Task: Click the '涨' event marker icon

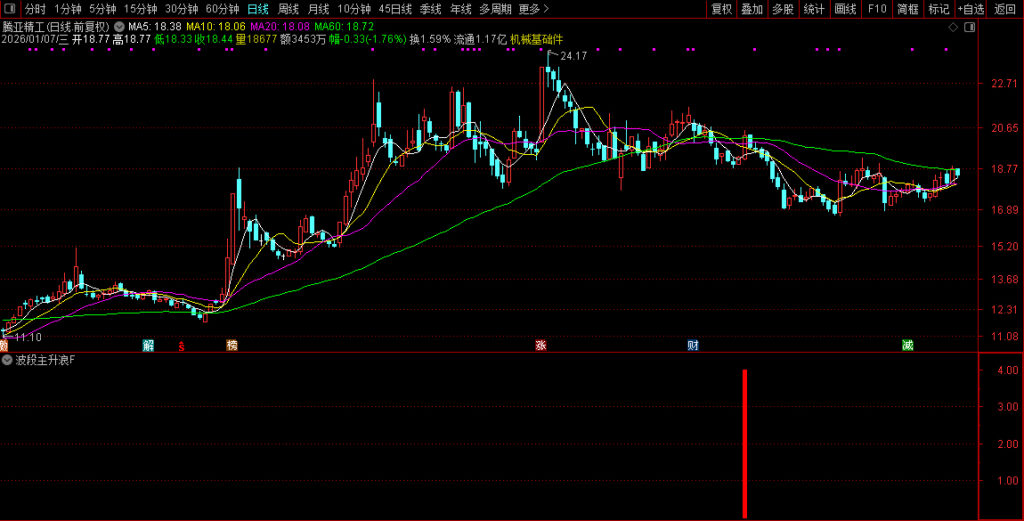Action: click(x=540, y=346)
